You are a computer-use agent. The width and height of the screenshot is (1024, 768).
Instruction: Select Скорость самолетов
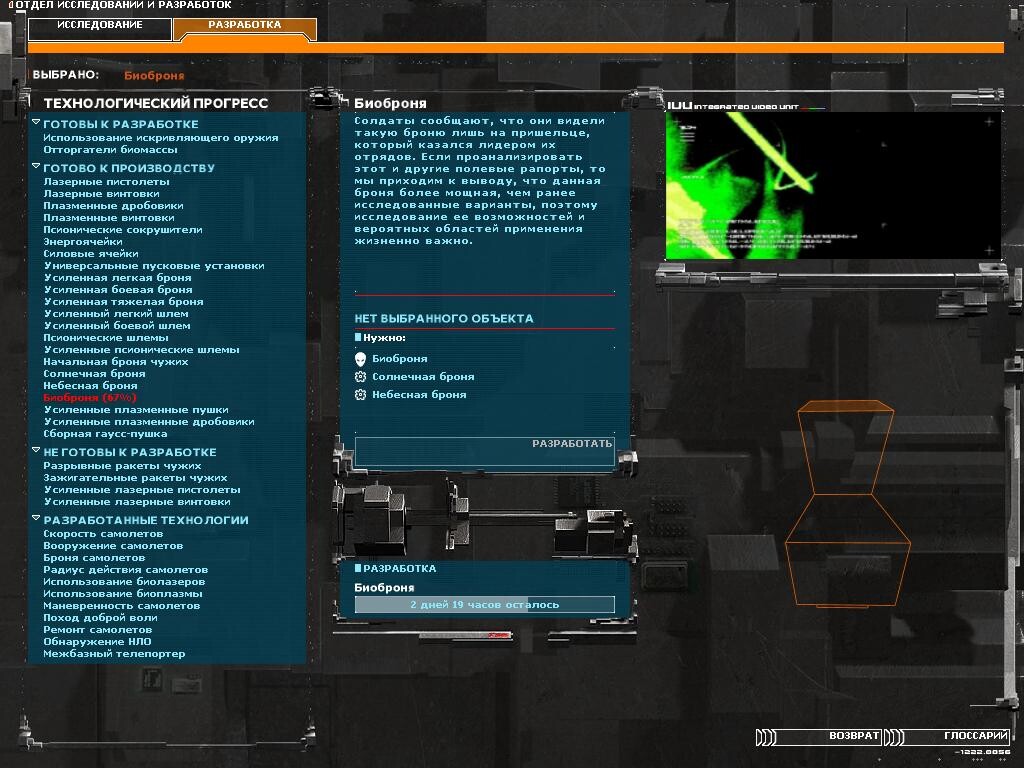click(x=103, y=534)
